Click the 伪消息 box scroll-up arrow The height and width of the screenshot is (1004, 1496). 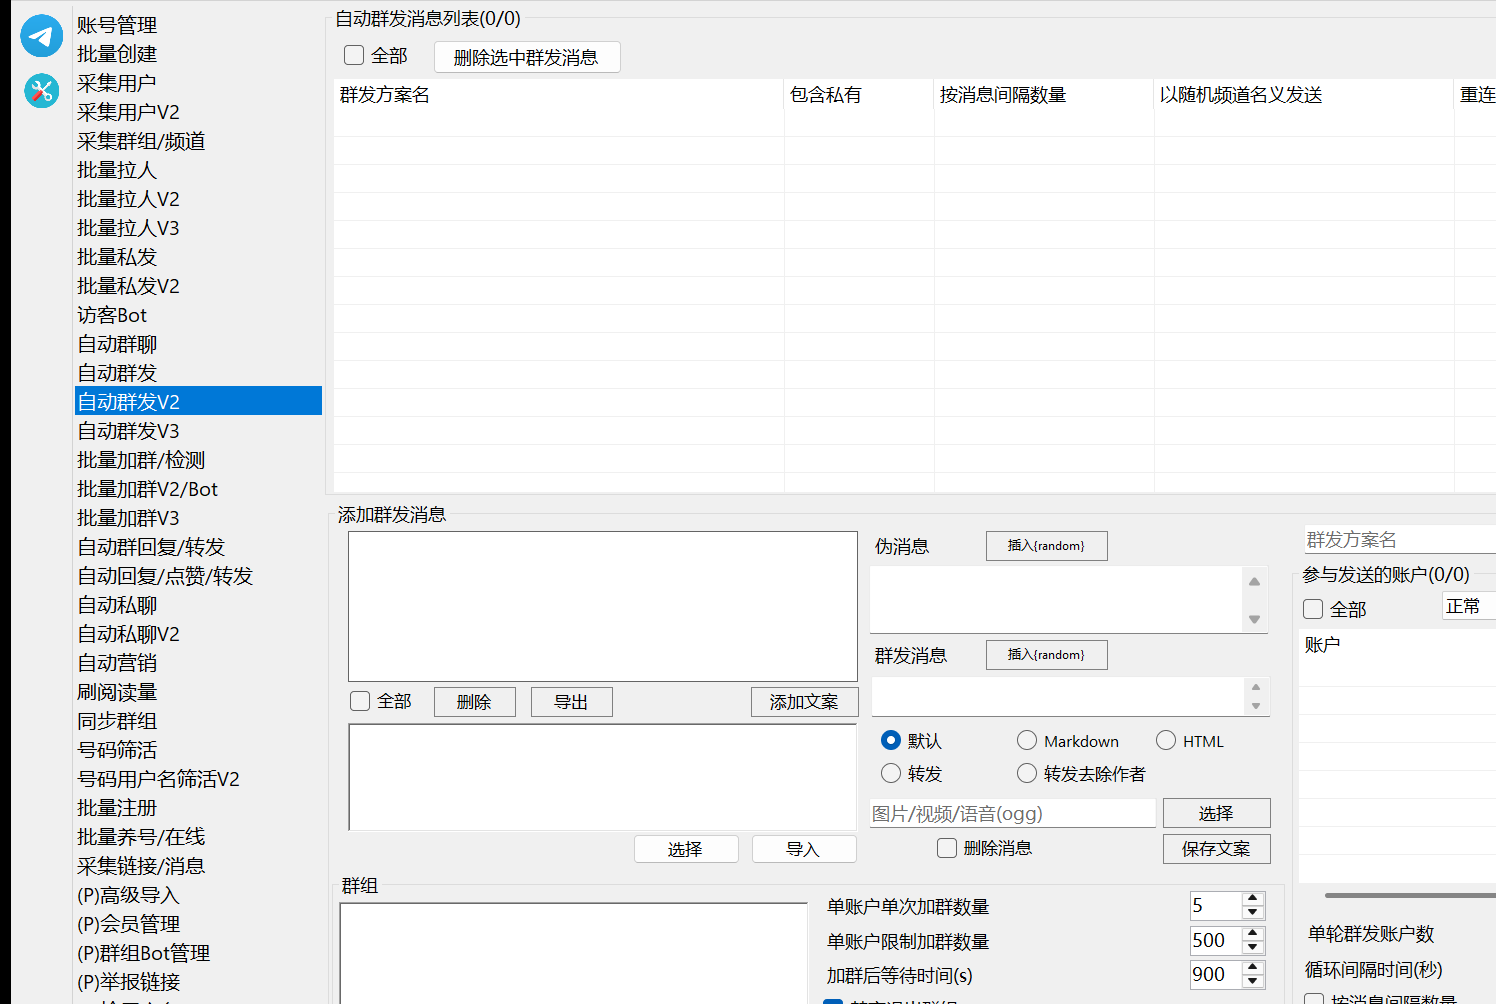click(x=1254, y=581)
